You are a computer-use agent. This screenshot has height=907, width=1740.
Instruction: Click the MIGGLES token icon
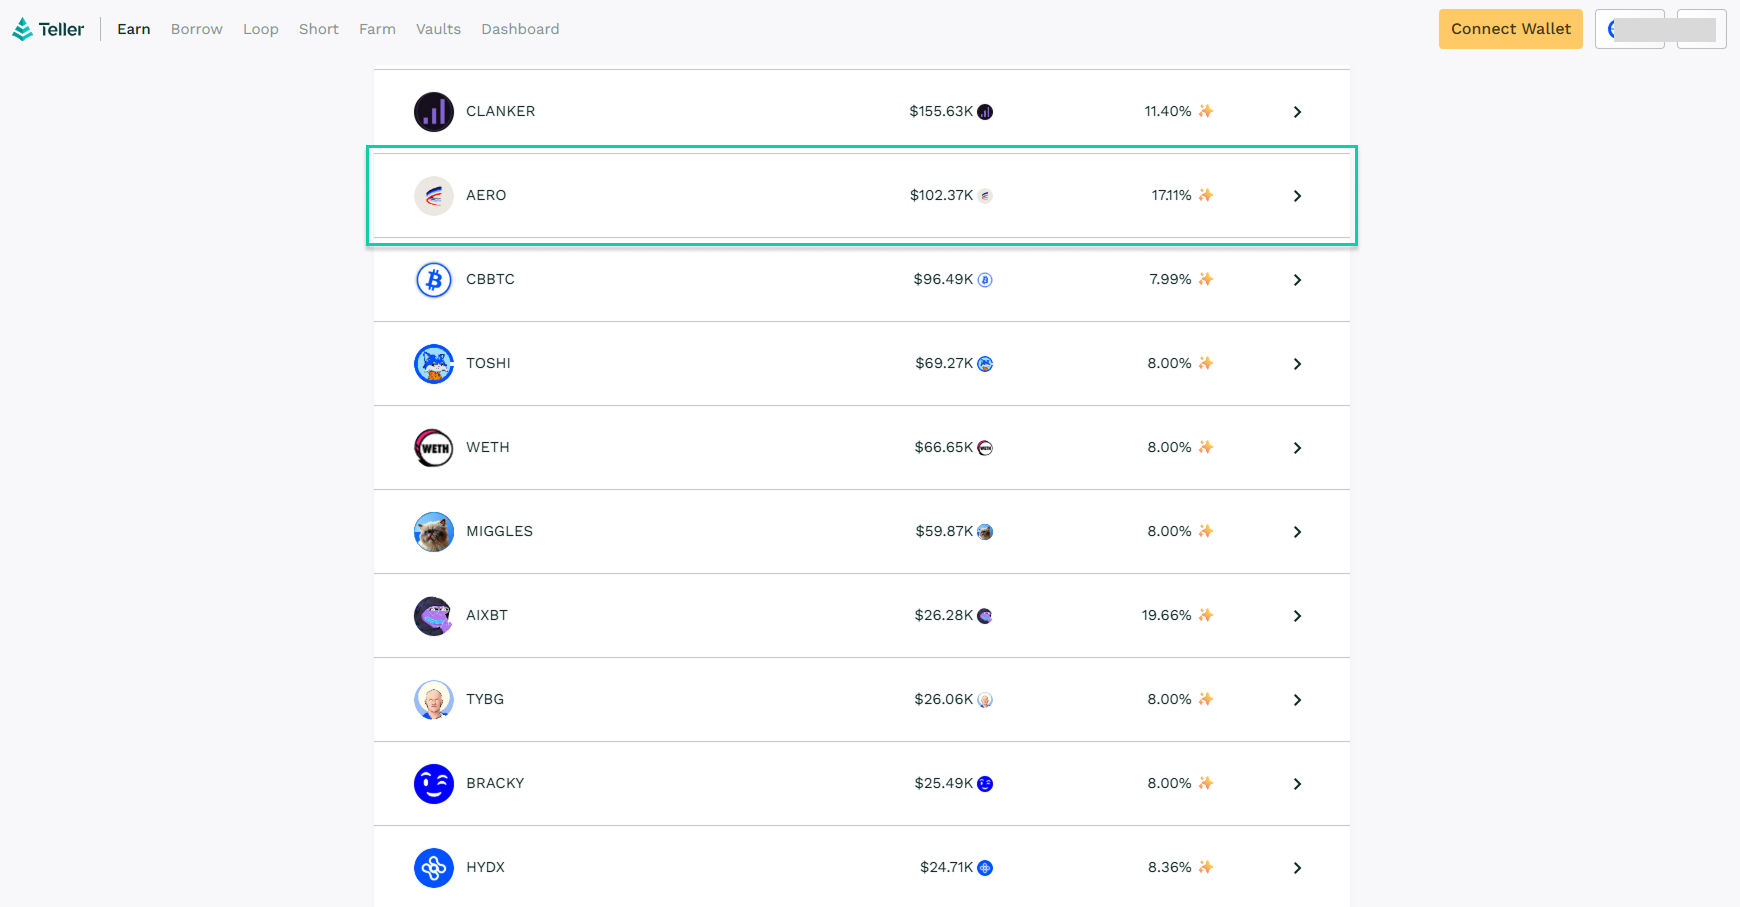pos(434,532)
